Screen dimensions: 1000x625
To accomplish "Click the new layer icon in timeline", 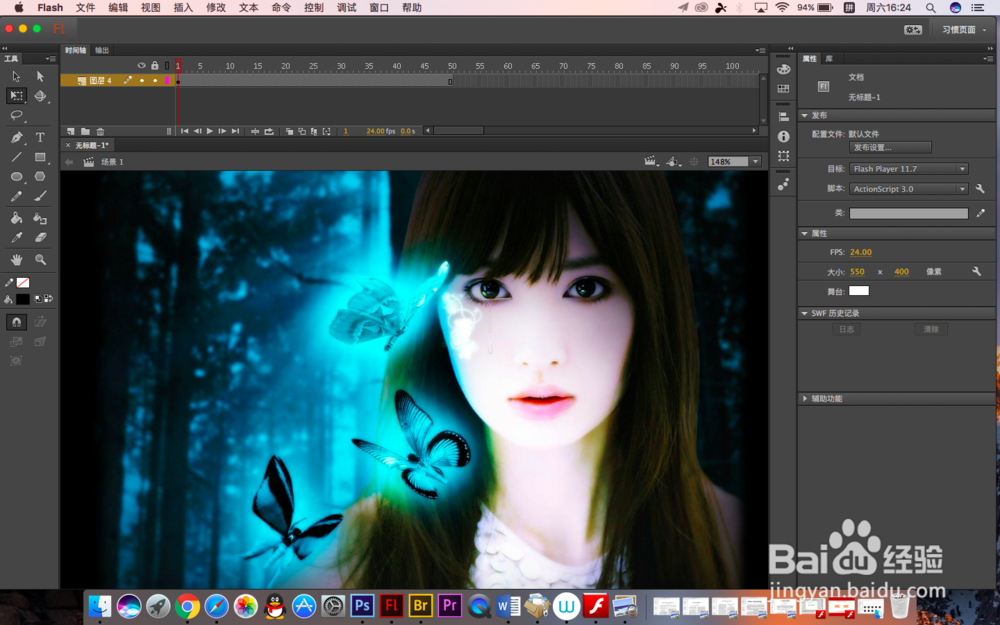I will (x=71, y=131).
